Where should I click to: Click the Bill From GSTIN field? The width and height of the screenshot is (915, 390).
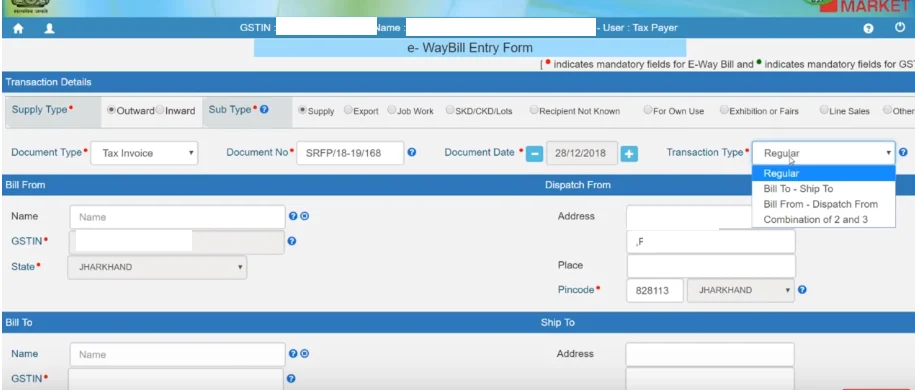coord(177,242)
